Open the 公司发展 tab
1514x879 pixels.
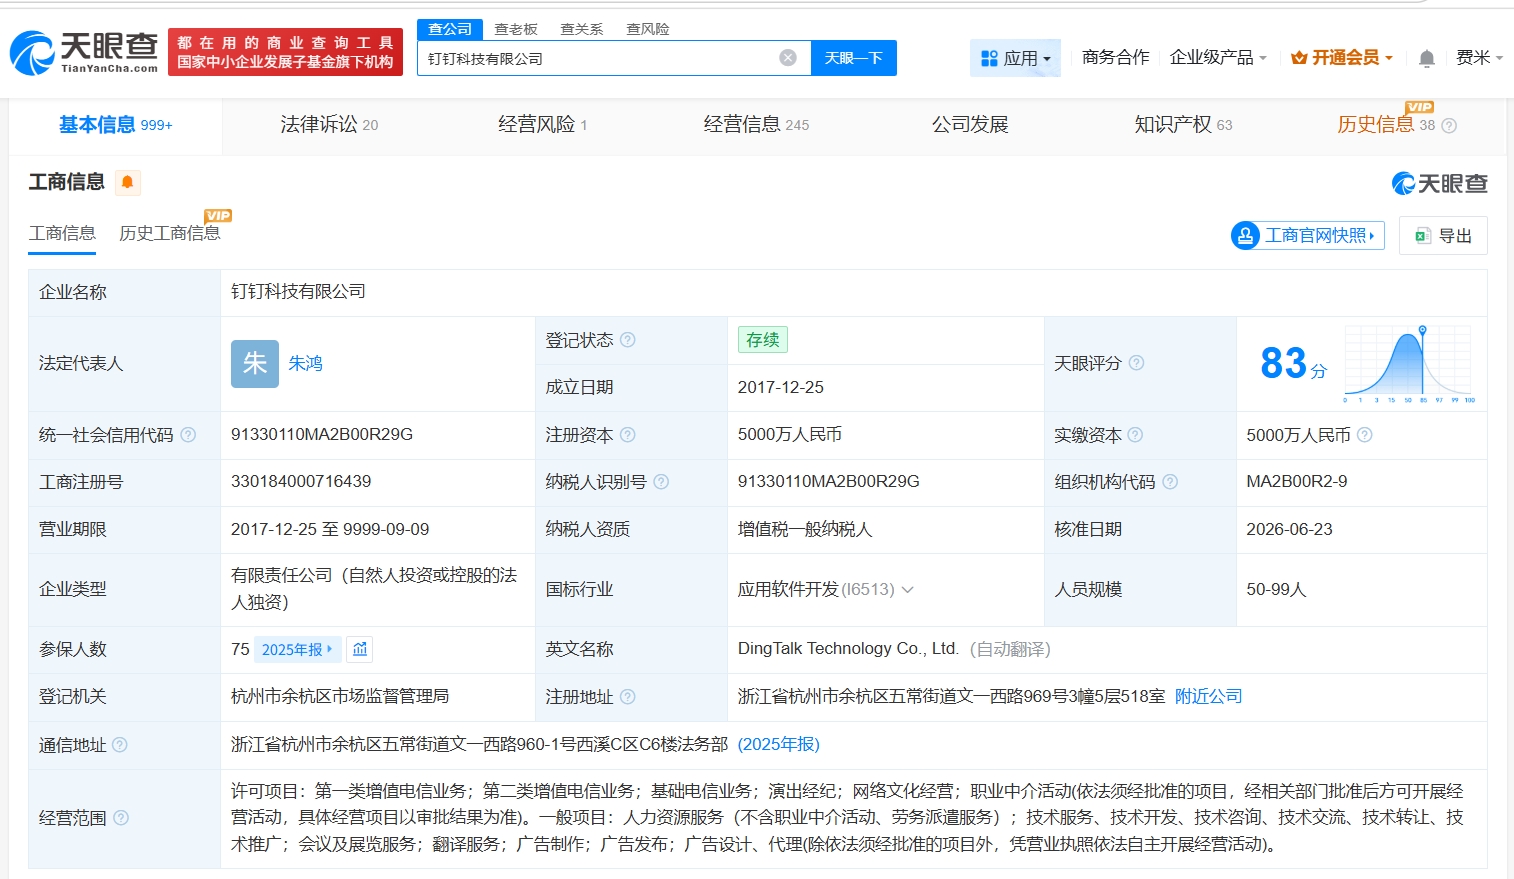pyautogui.click(x=970, y=125)
